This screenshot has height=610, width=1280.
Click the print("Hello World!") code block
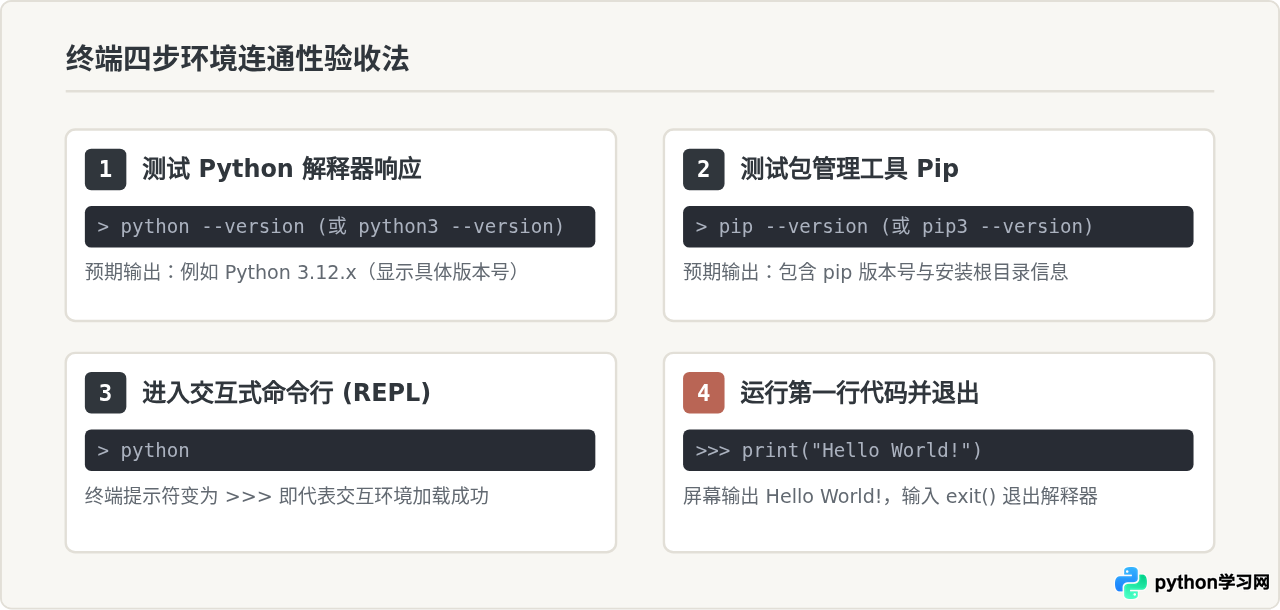pyautogui.click(x=938, y=450)
